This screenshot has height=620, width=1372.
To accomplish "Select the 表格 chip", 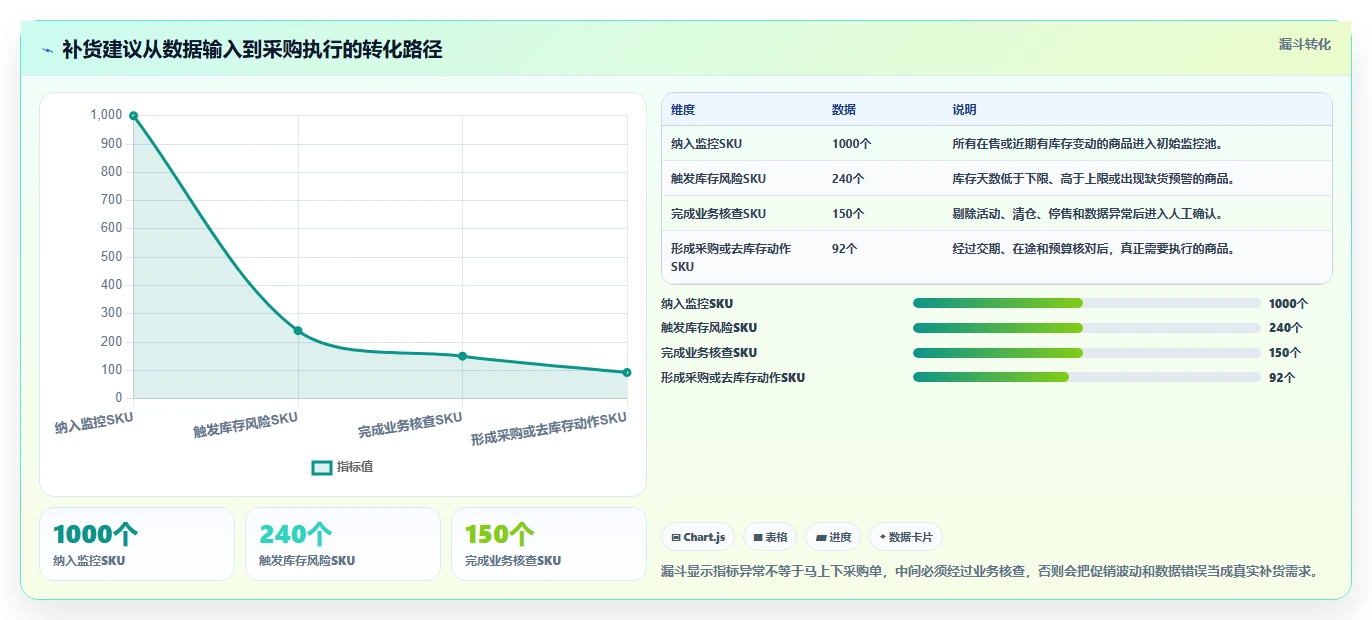I will click(770, 537).
